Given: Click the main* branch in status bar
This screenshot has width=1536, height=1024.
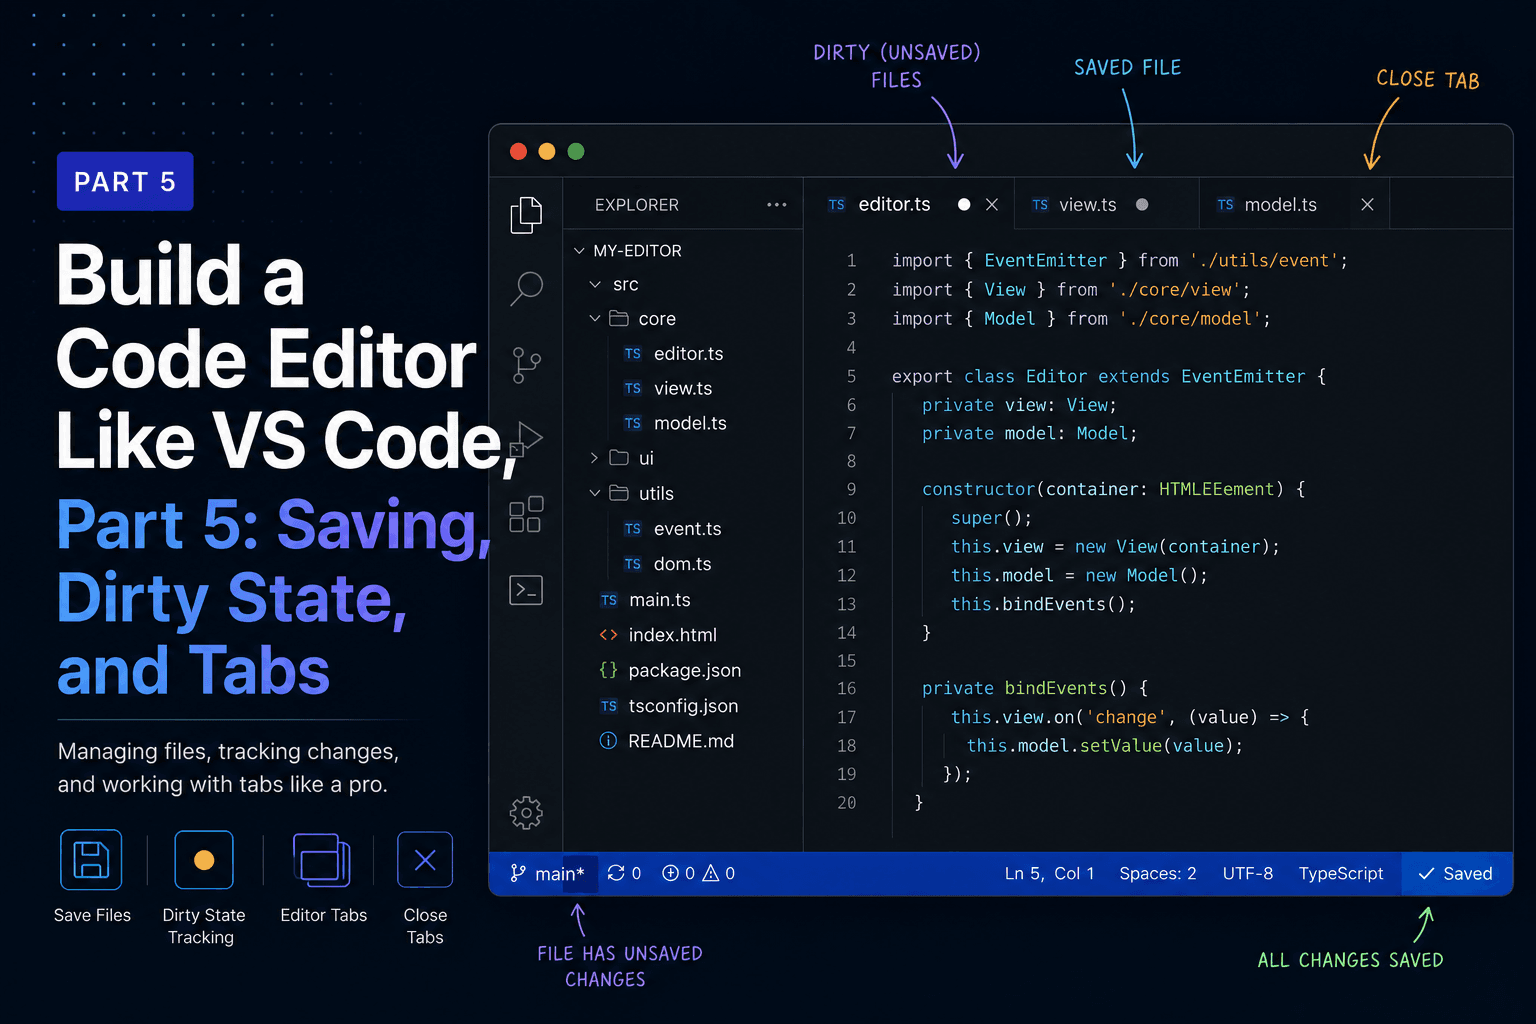Looking at the screenshot, I should coord(548,873).
